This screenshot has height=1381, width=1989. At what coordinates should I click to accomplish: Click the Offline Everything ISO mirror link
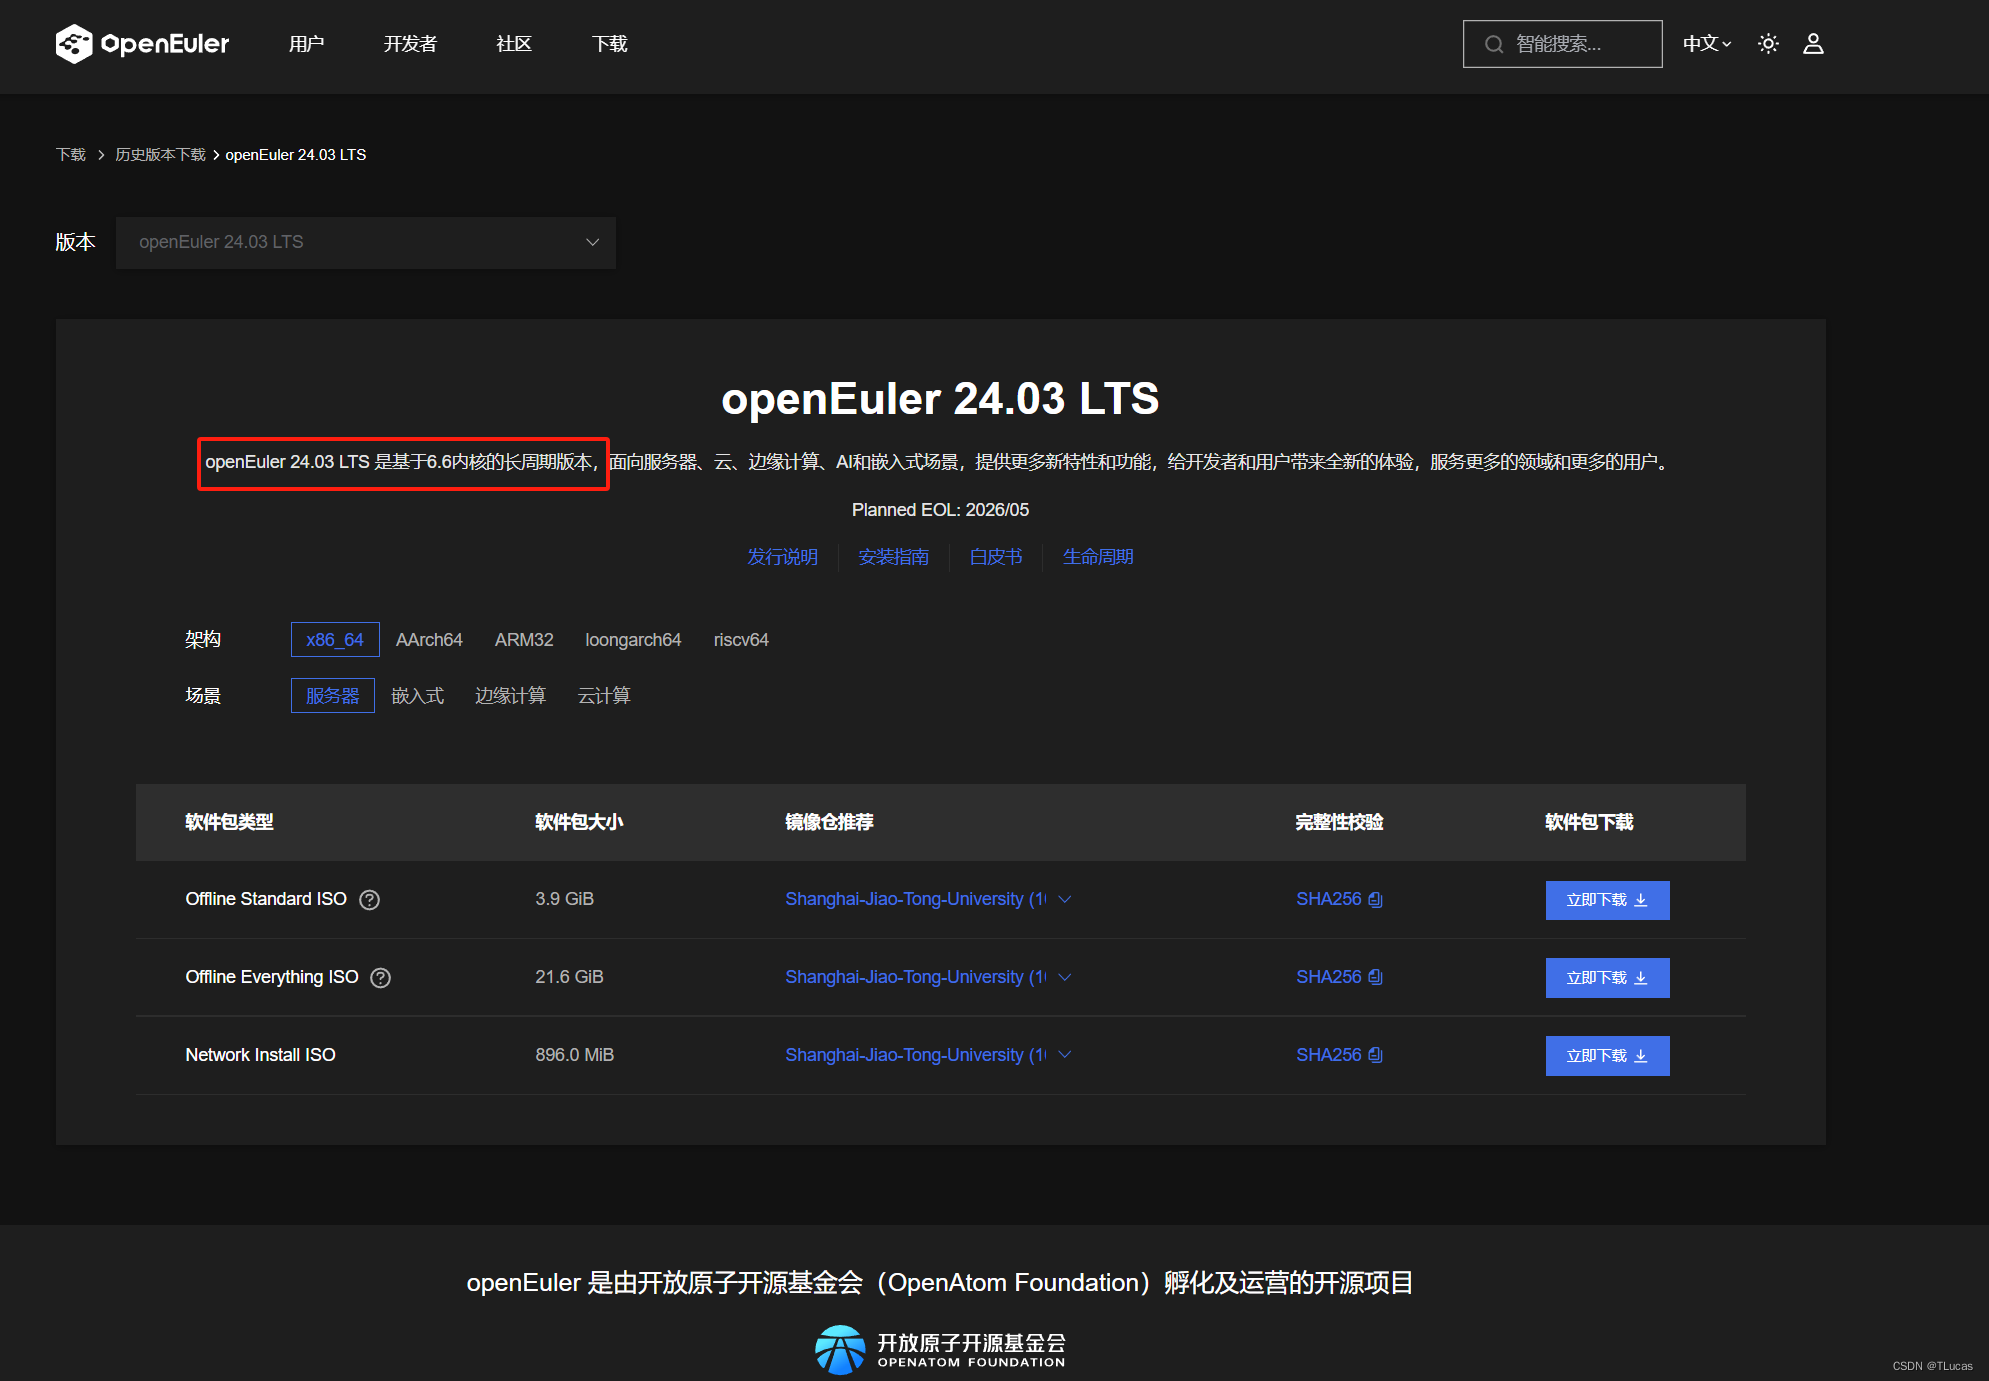click(x=916, y=977)
